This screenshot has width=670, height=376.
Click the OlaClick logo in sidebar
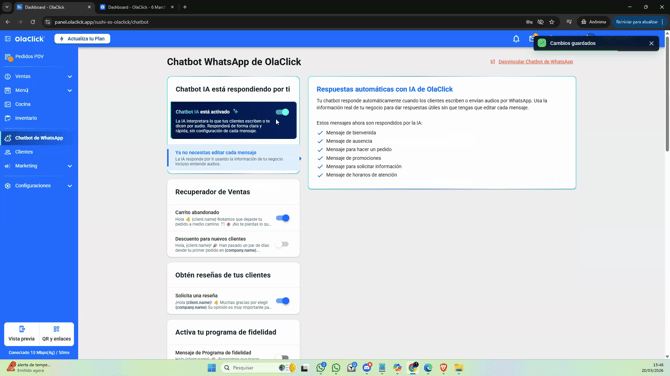29,39
